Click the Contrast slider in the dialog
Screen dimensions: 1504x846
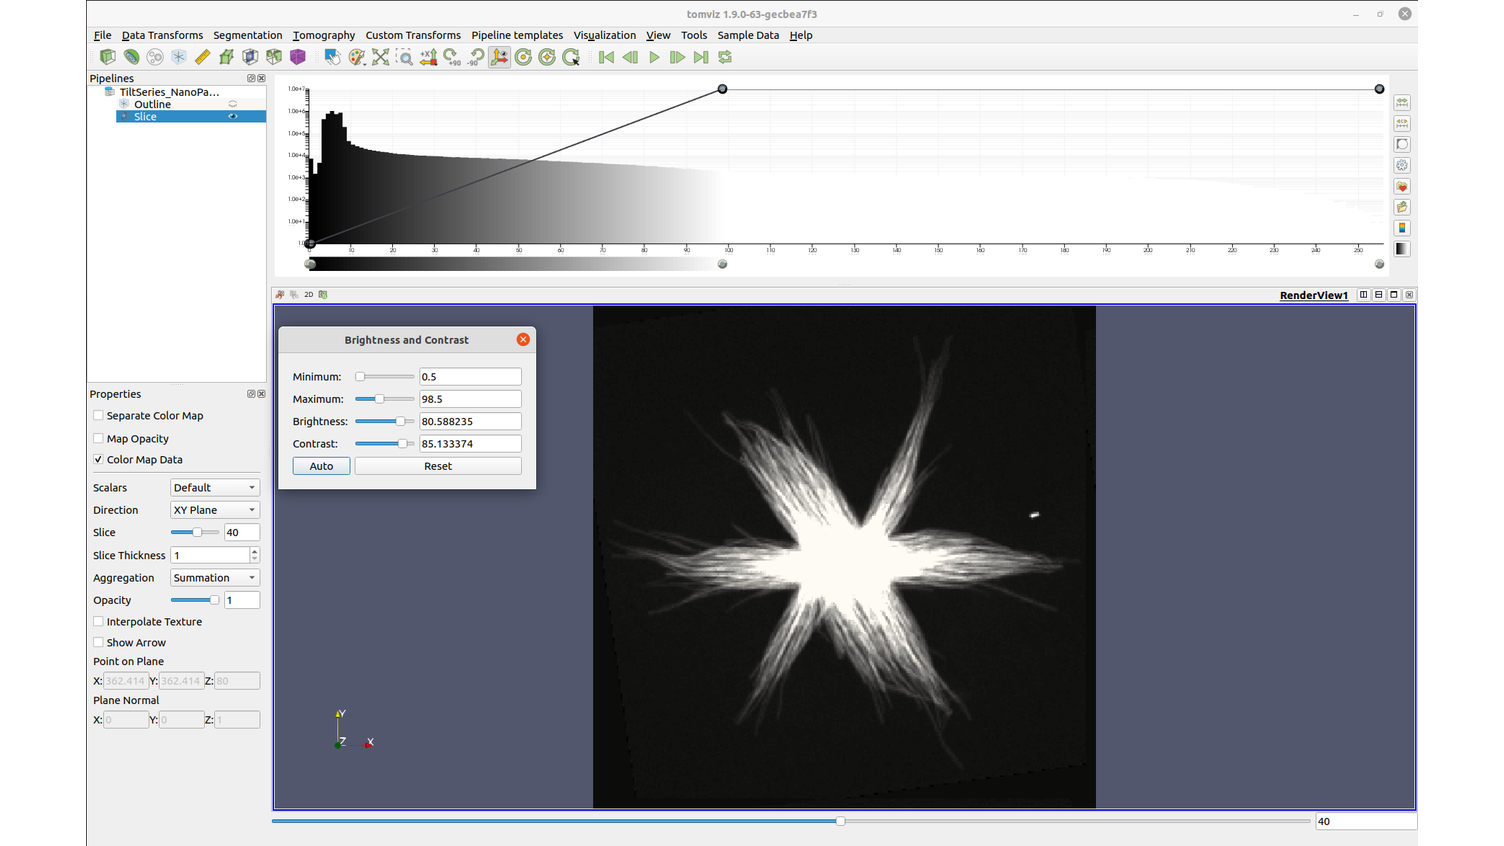click(x=385, y=443)
